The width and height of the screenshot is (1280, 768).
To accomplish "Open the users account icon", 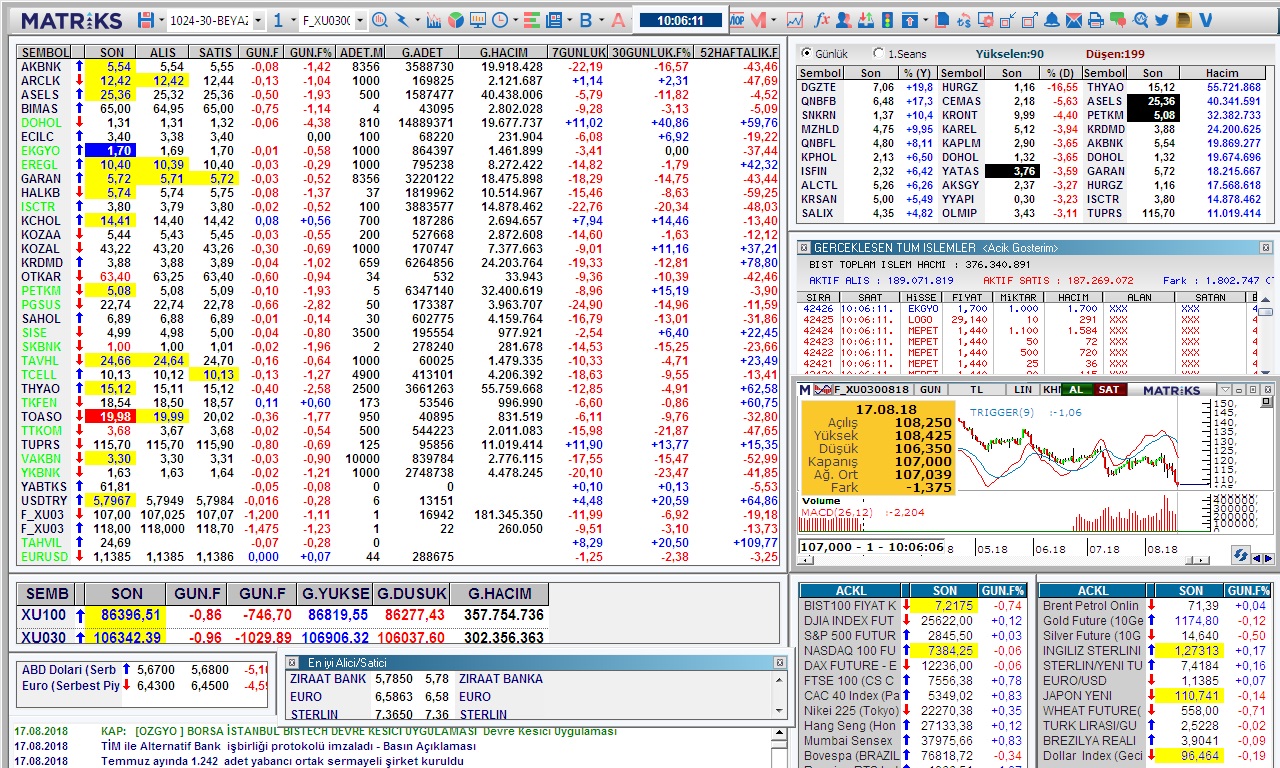I will tap(844, 20).
